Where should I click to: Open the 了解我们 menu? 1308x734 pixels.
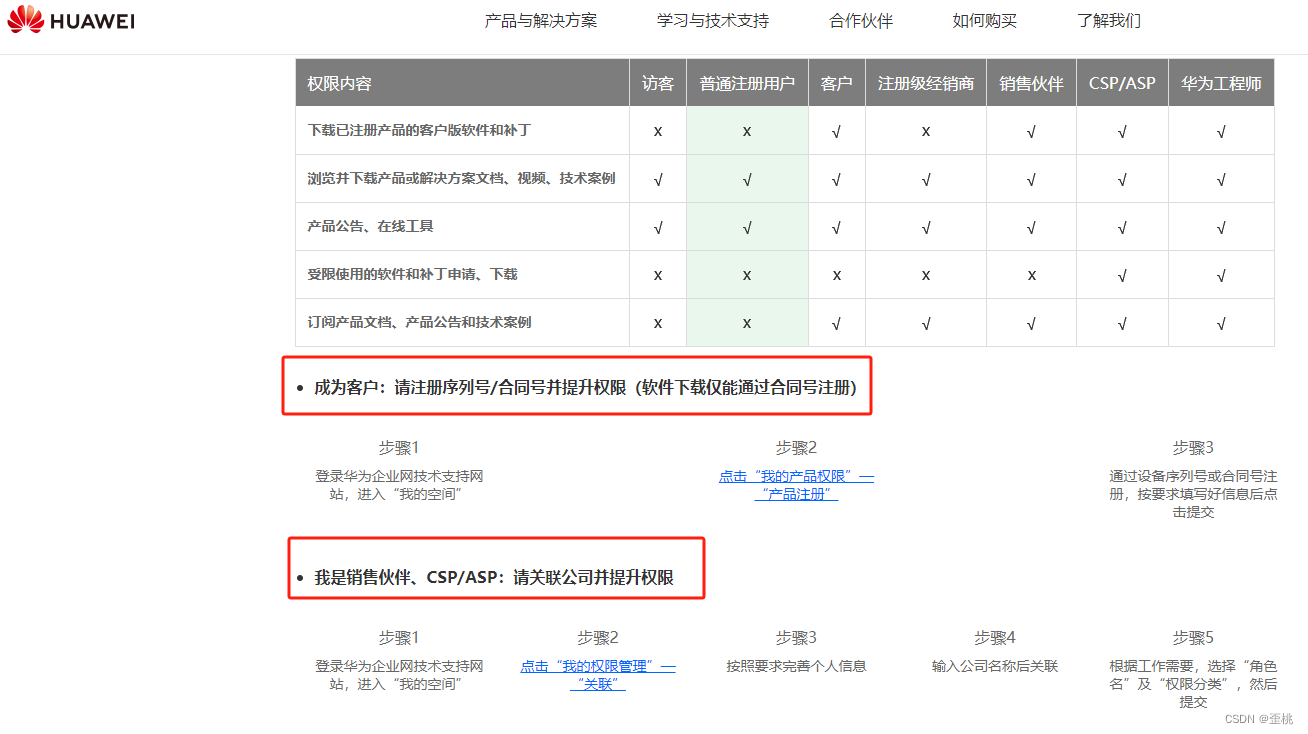pos(1109,21)
